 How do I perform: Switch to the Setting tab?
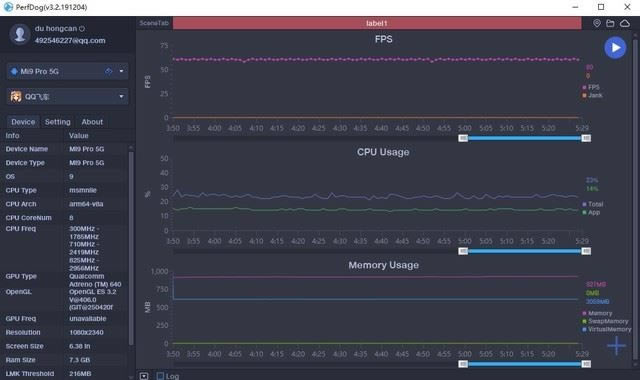point(58,122)
